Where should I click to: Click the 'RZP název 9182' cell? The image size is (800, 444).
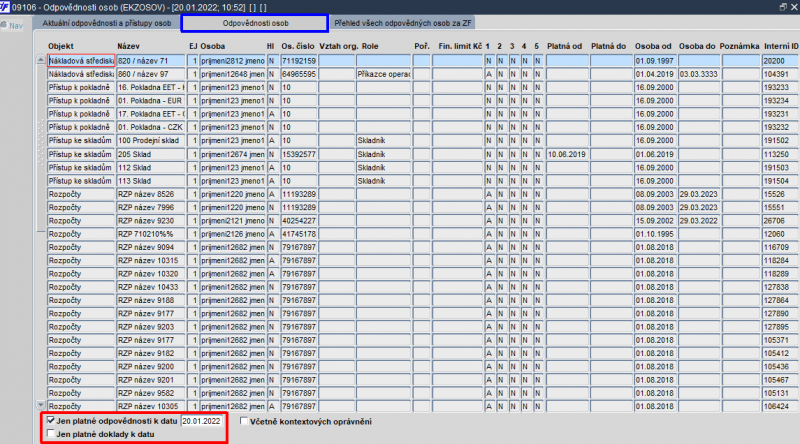pos(151,353)
